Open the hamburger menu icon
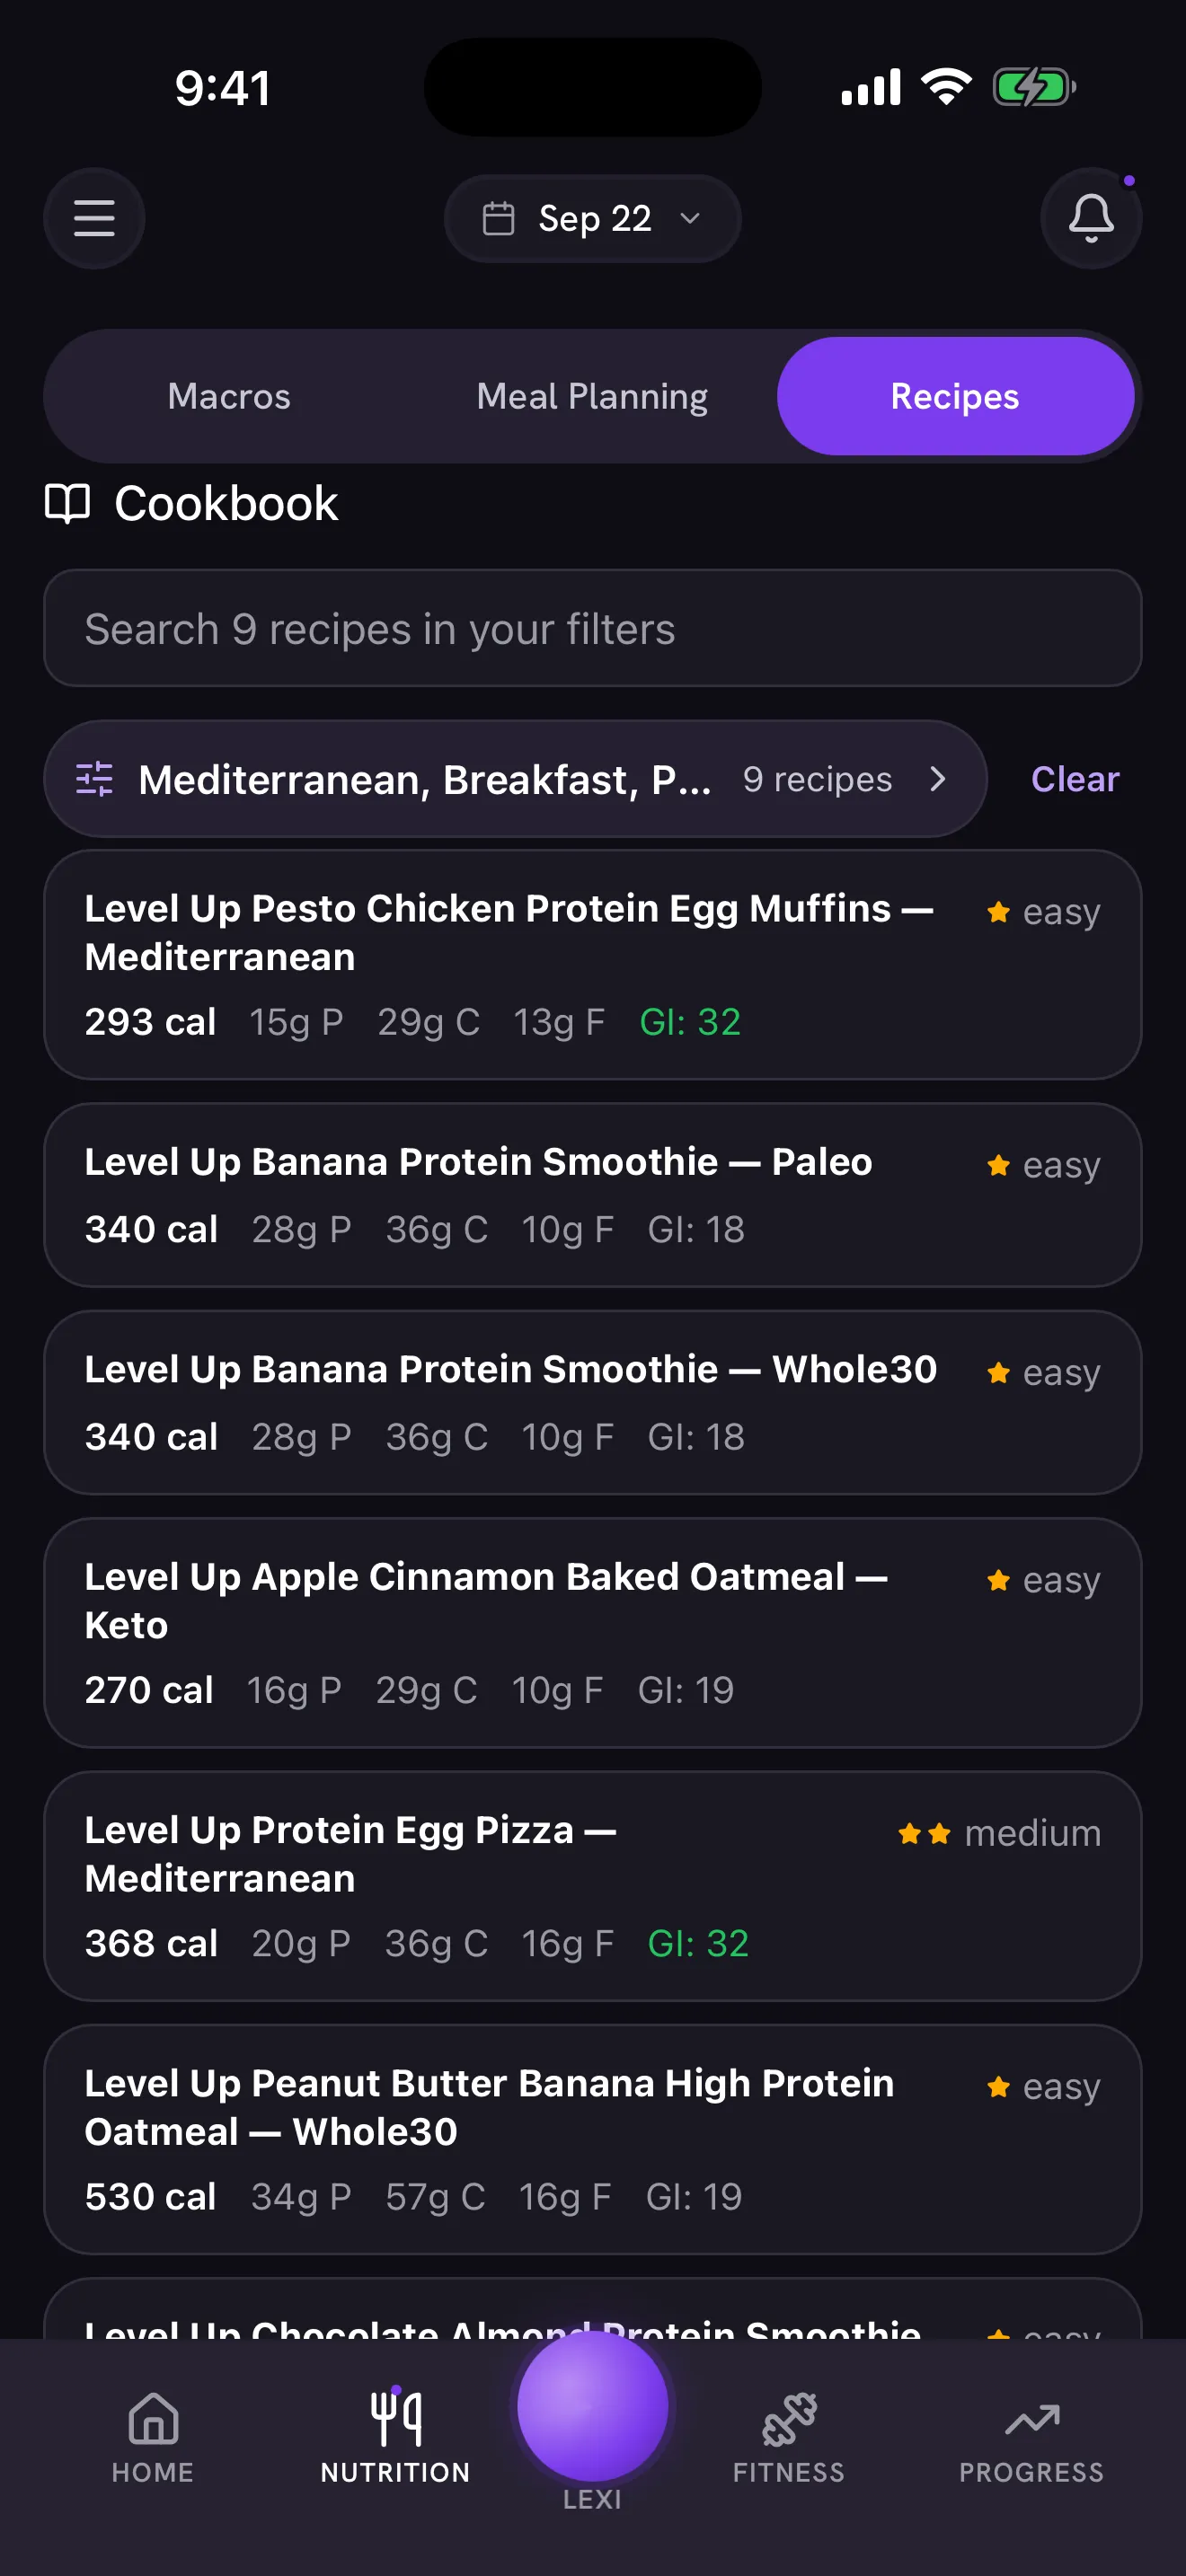 (x=94, y=218)
